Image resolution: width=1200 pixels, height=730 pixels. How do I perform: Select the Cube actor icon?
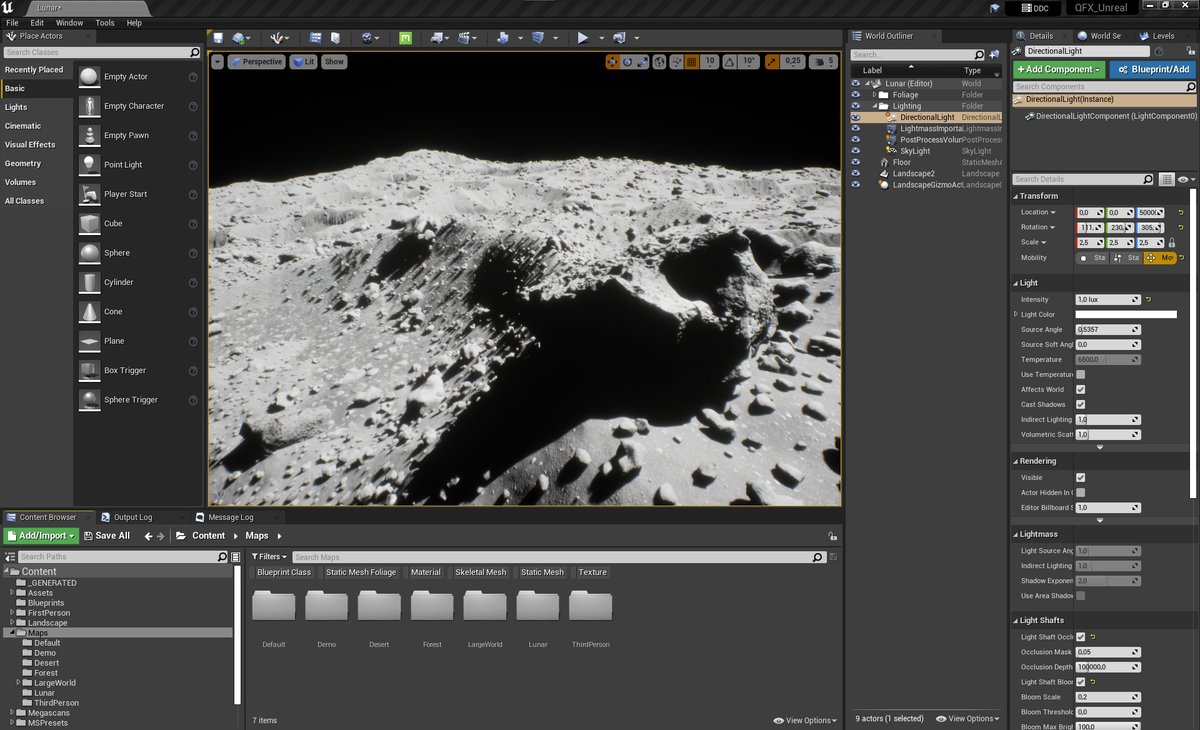point(89,224)
